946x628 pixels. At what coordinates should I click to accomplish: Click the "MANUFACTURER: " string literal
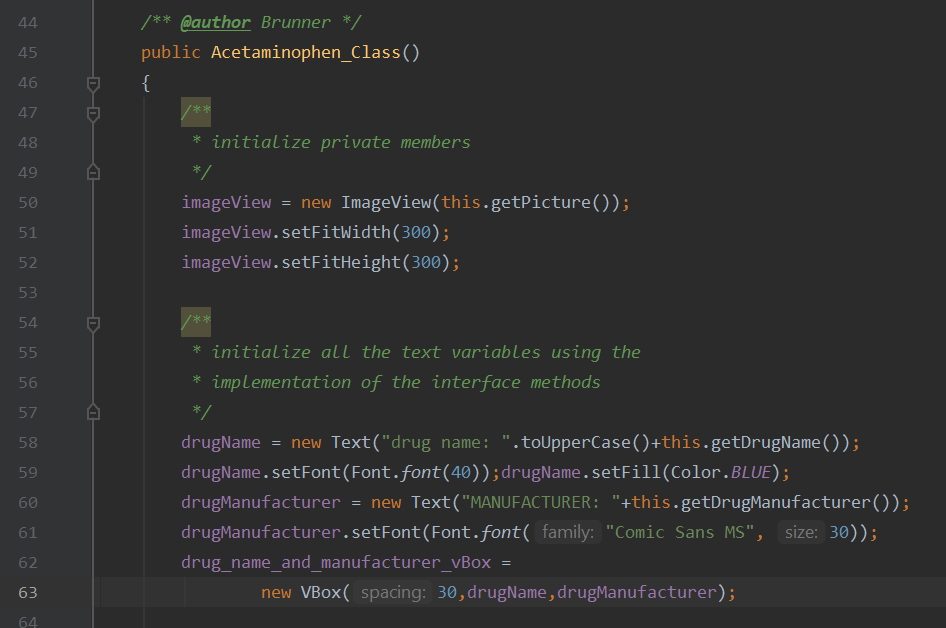(x=541, y=503)
